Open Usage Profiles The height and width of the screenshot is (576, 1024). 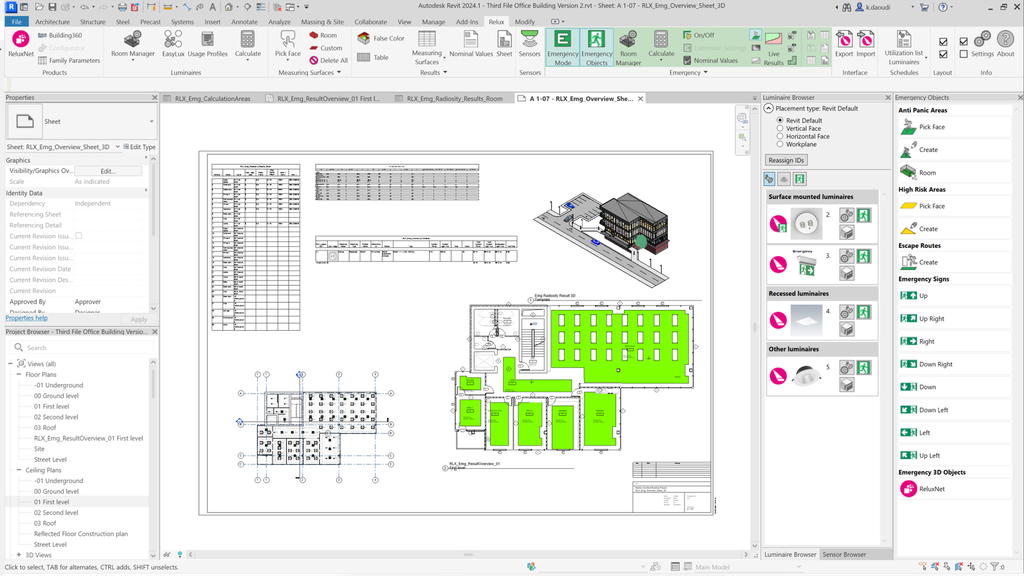point(208,44)
